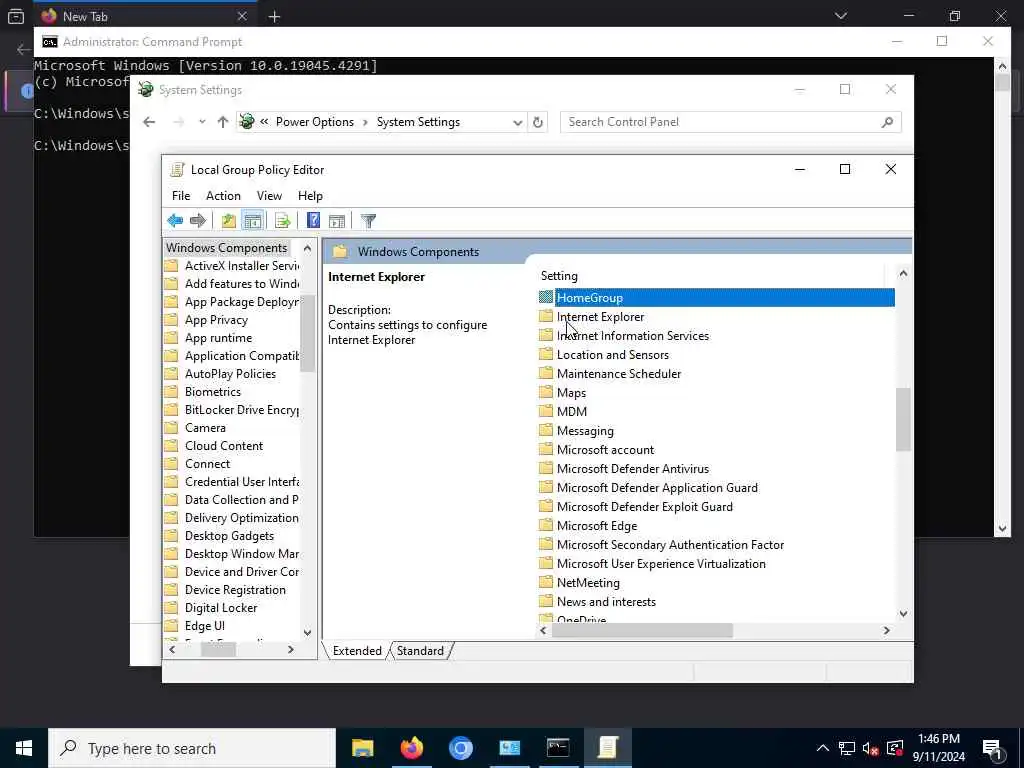The image size is (1024, 768).
Task: Open the Windows Start button
Action: click(x=24, y=748)
